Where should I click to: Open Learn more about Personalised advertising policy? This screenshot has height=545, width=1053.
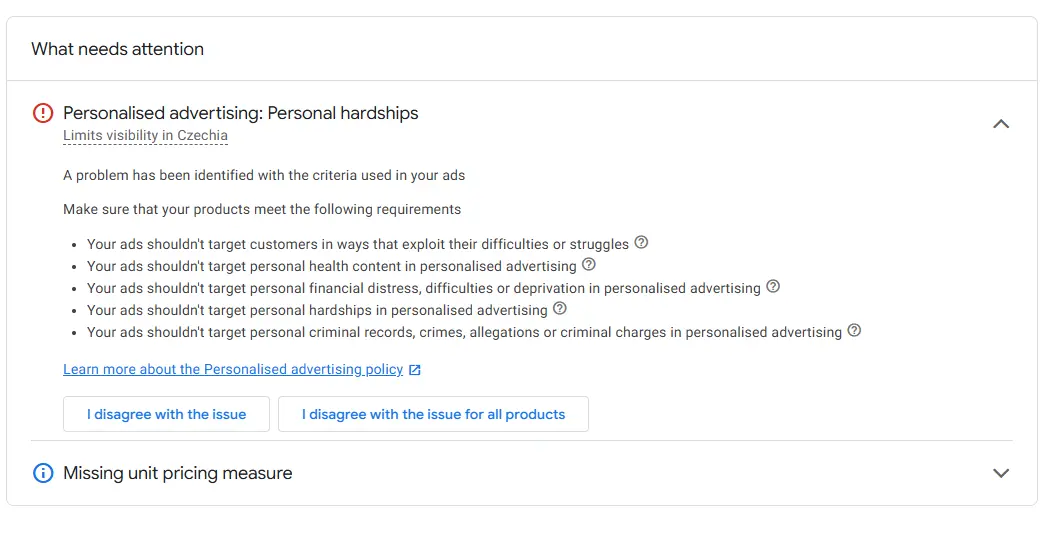(x=233, y=370)
